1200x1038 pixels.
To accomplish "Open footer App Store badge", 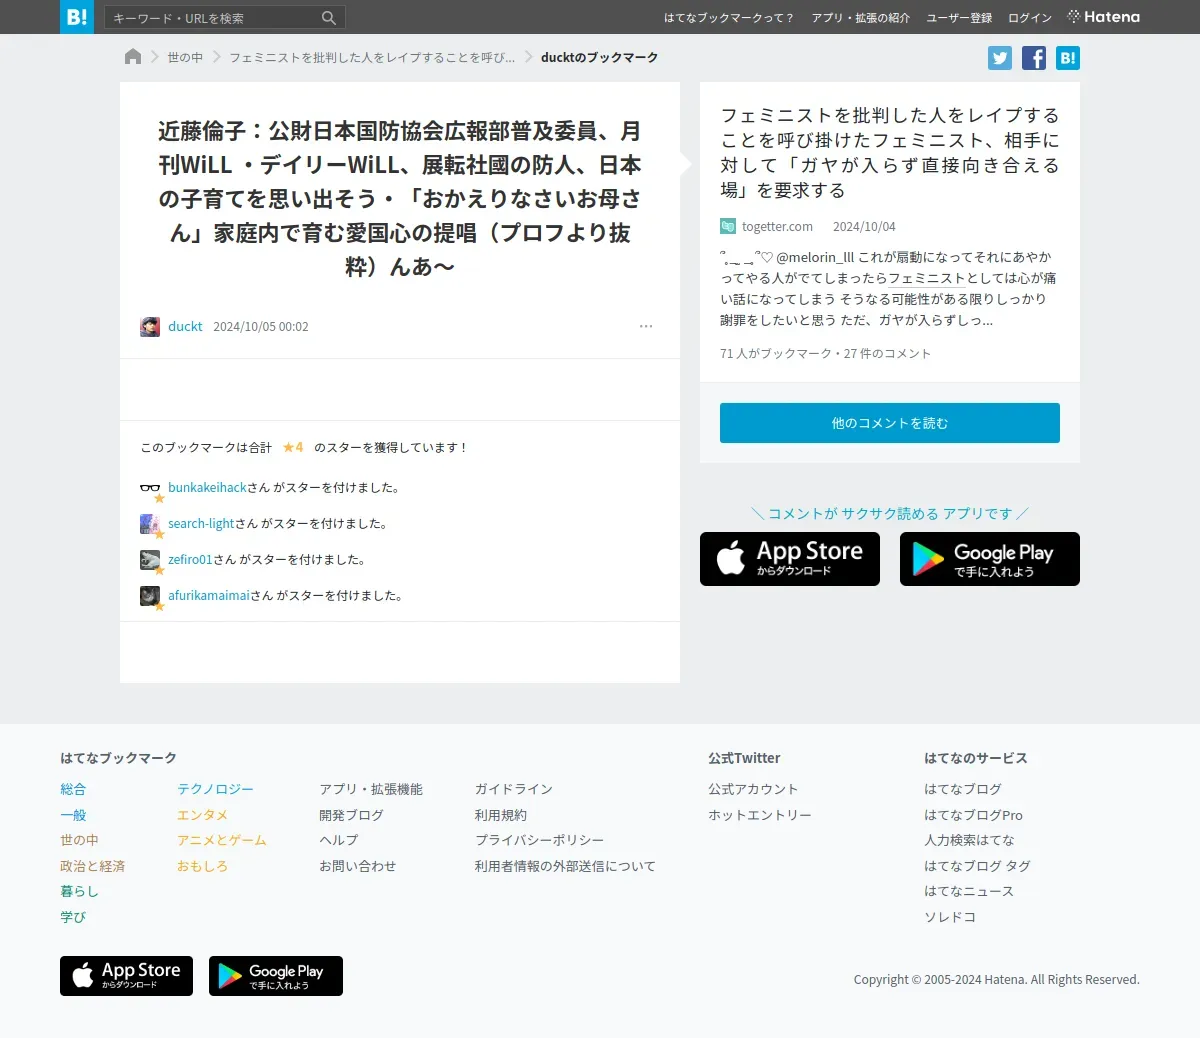I will click(x=126, y=976).
